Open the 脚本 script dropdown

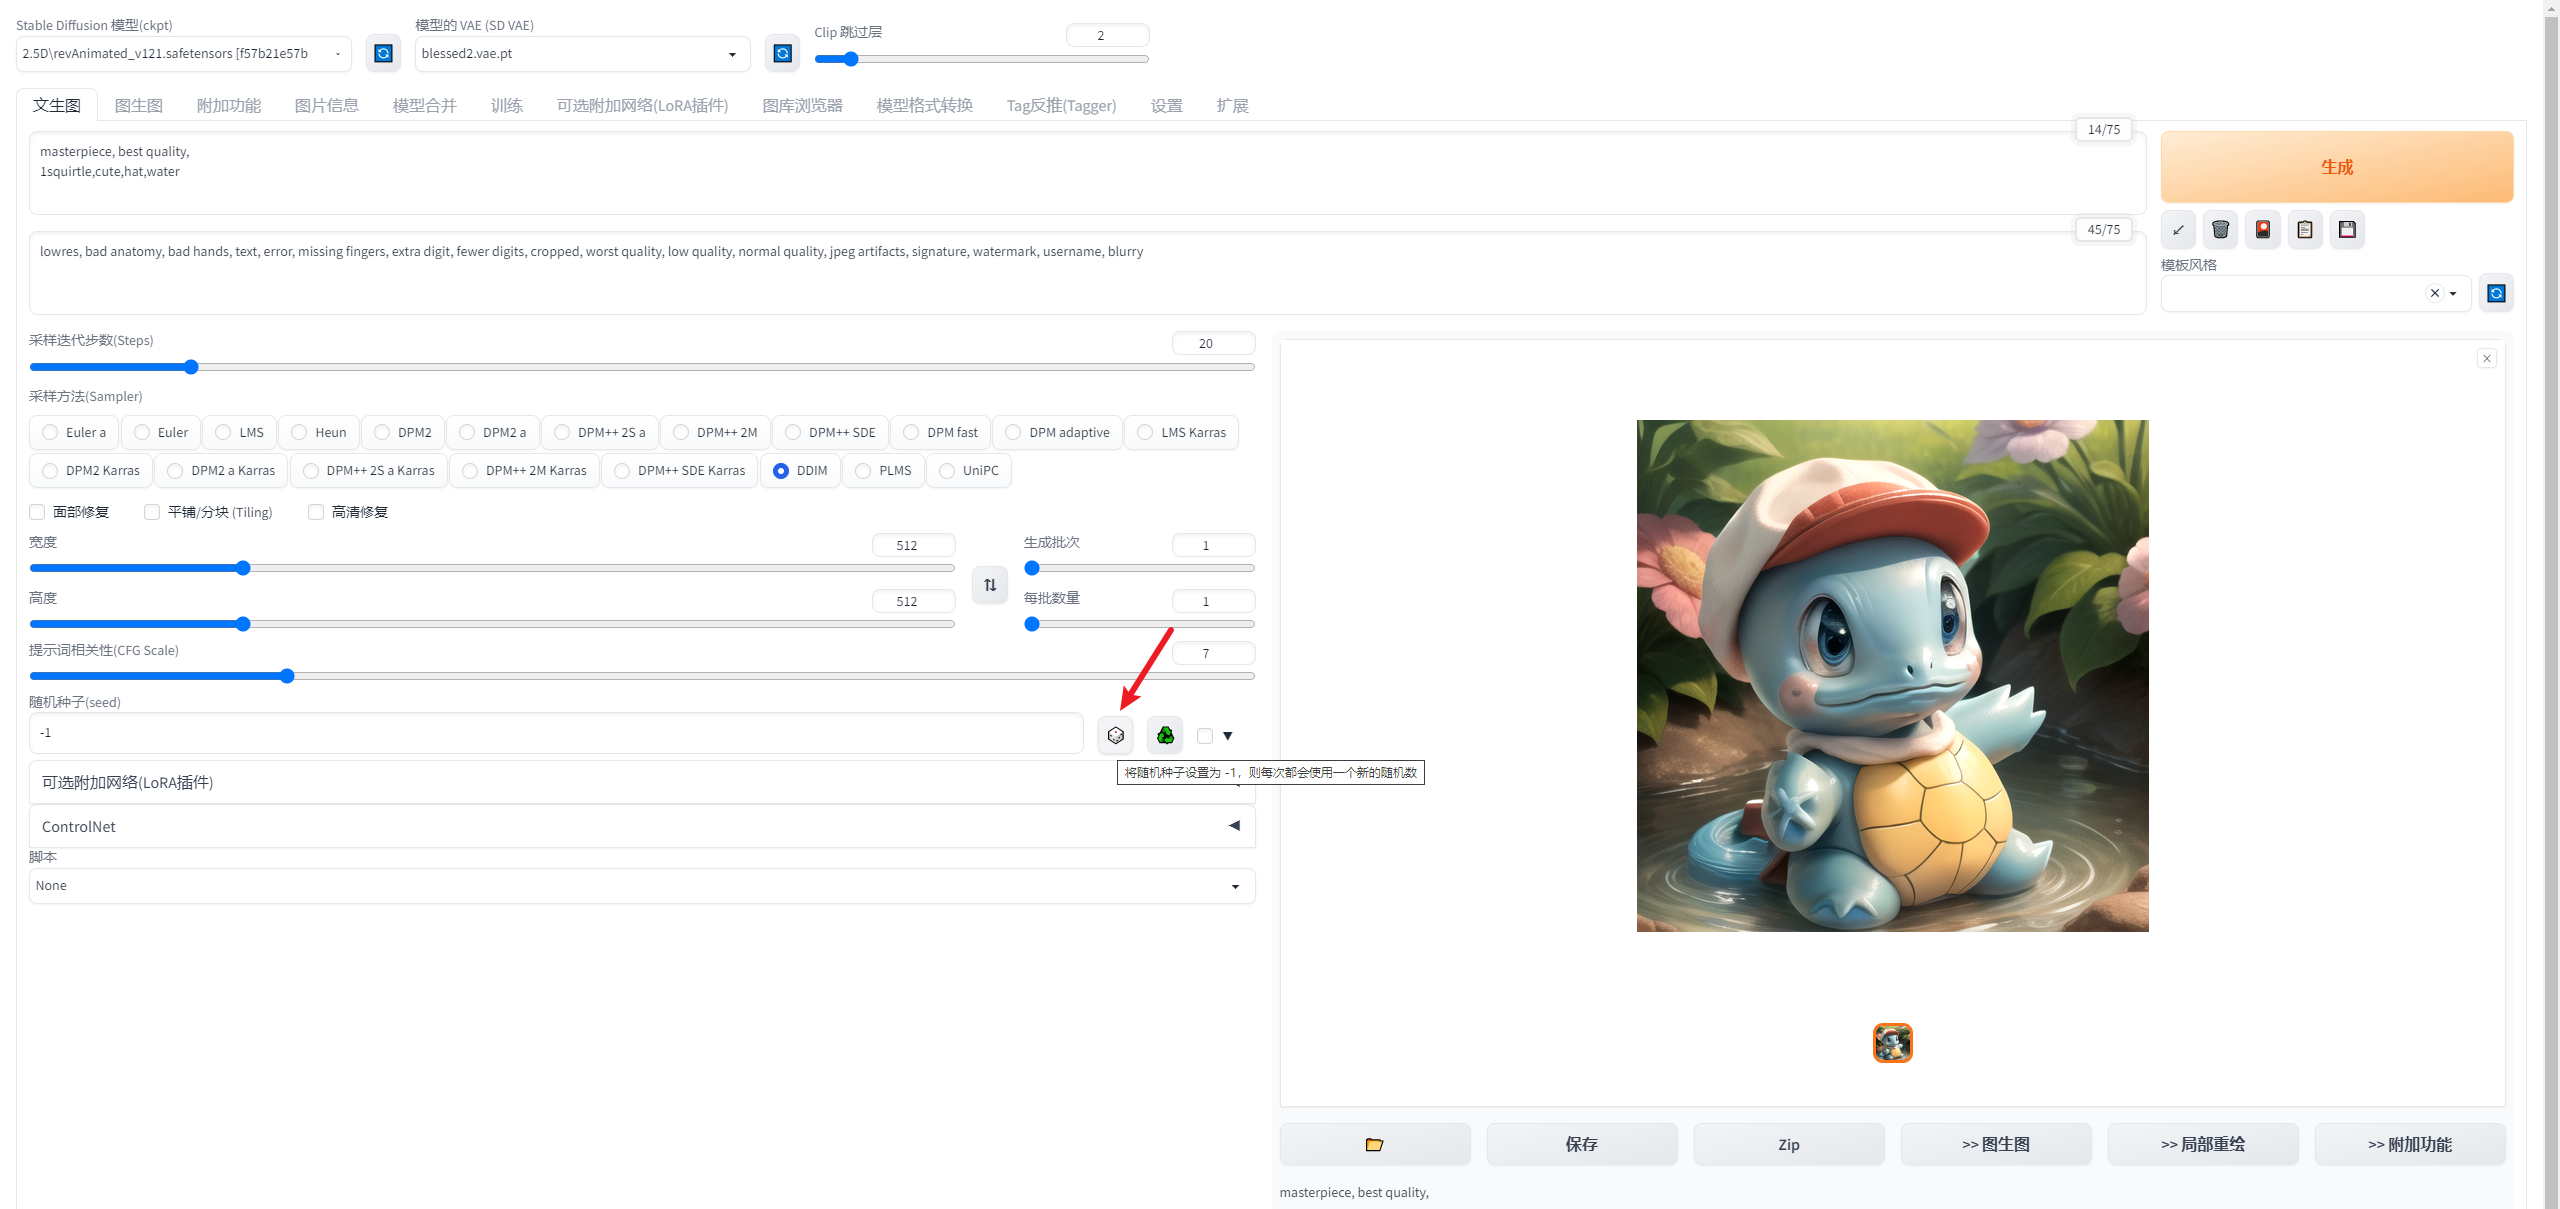[x=642, y=886]
